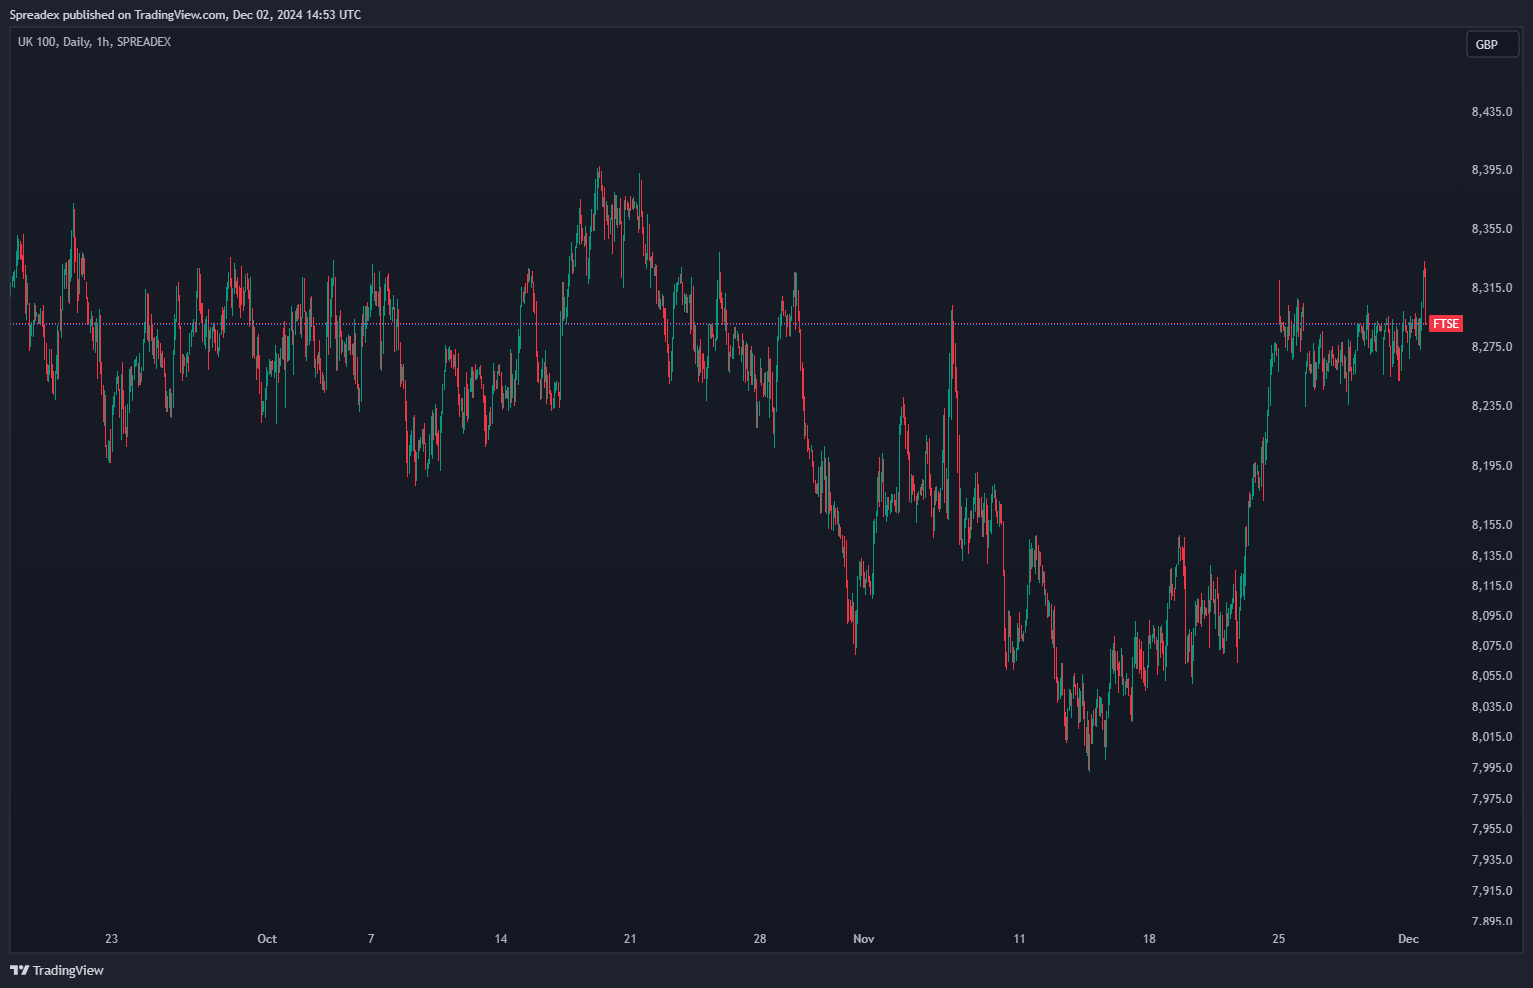Select price level 8,315.0 on axis

coord(1492,288)
